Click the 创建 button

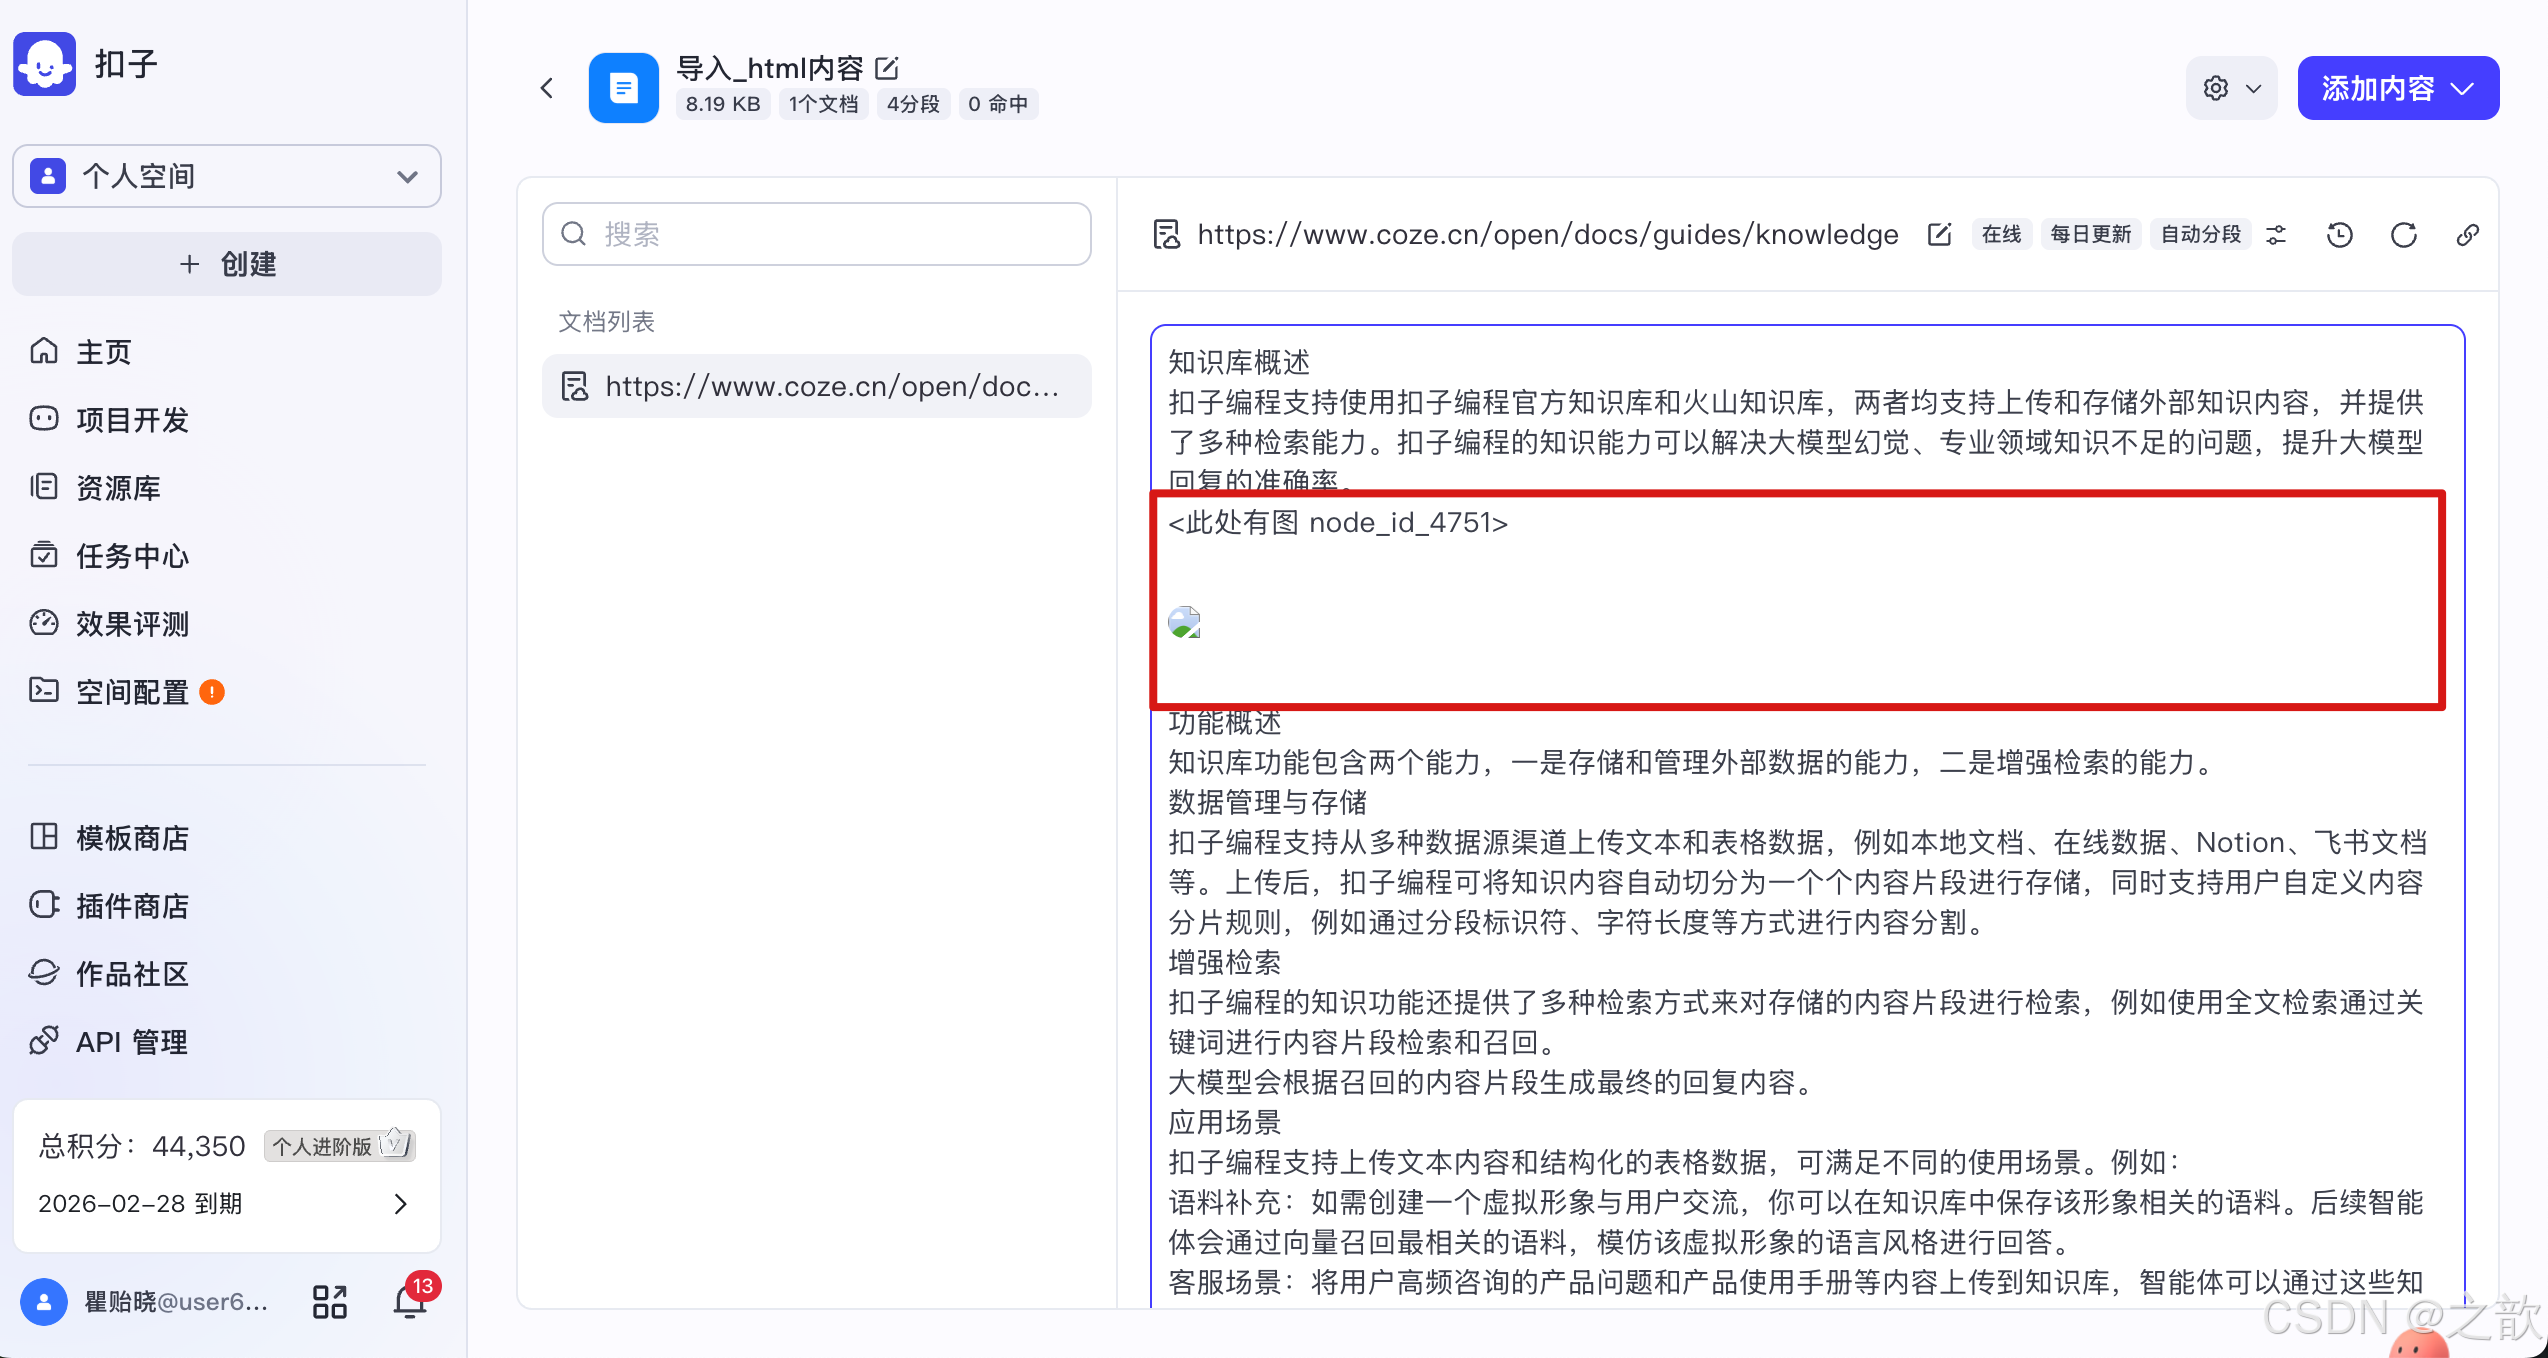click(226, 264)
